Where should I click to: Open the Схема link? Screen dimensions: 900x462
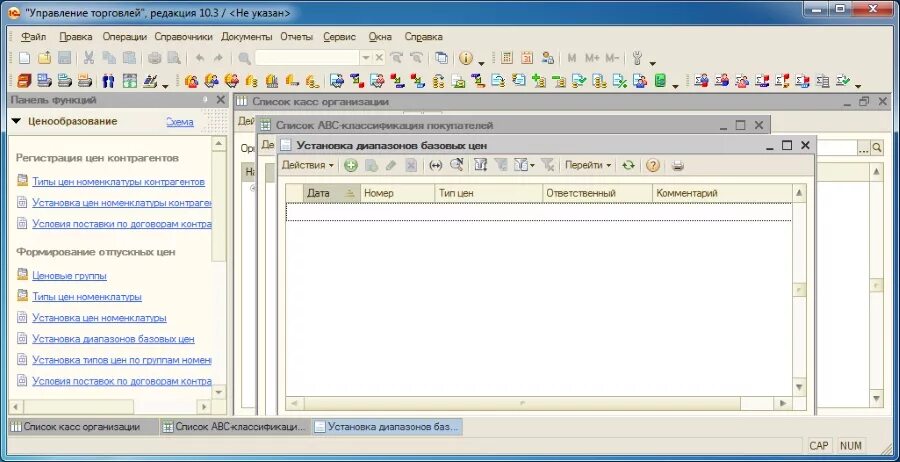[180, 122]
